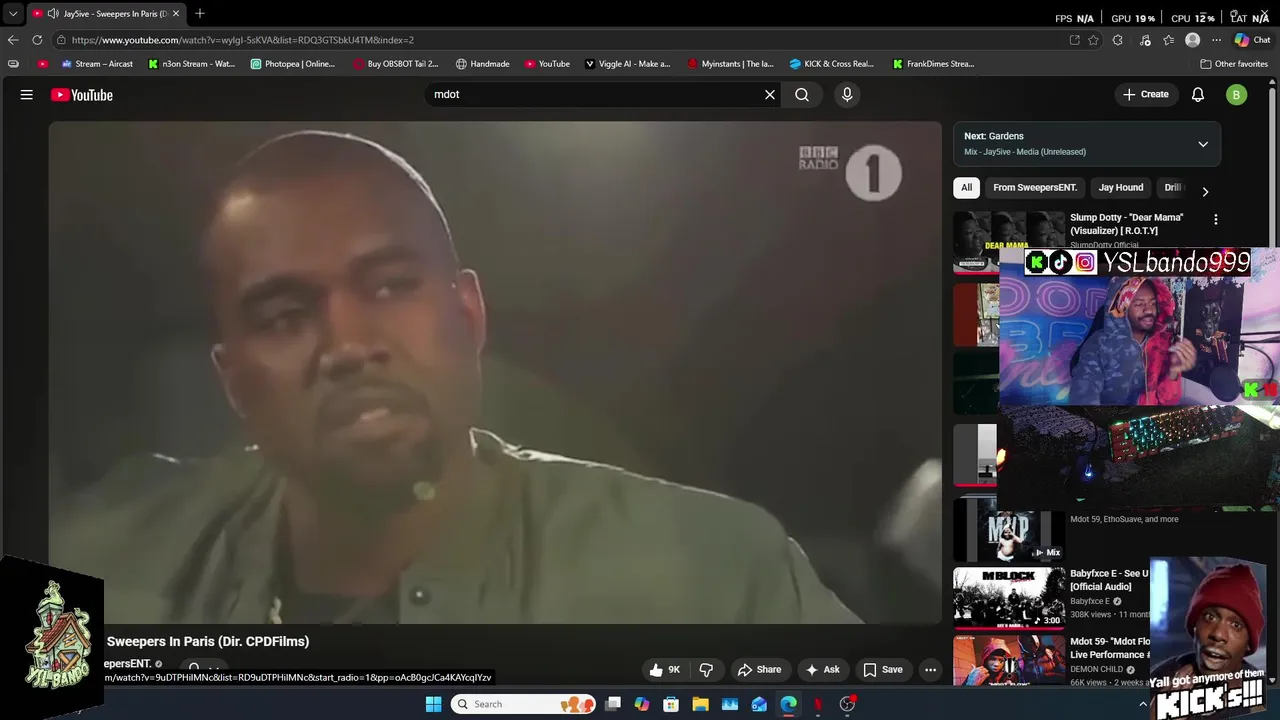Screen dimensions: 1280x720
Task: Open more actions three-dot menu
Action: pyautogui.click(x=930, y=670)
